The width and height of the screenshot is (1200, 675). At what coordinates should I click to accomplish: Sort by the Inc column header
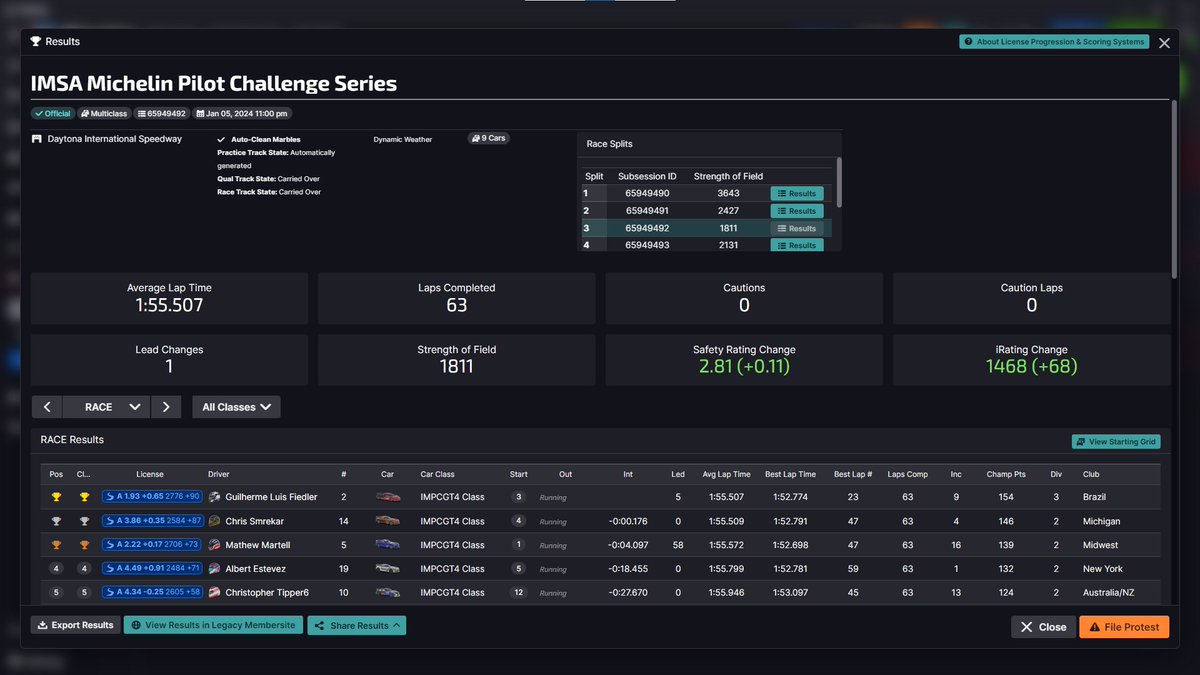(957, 474)
